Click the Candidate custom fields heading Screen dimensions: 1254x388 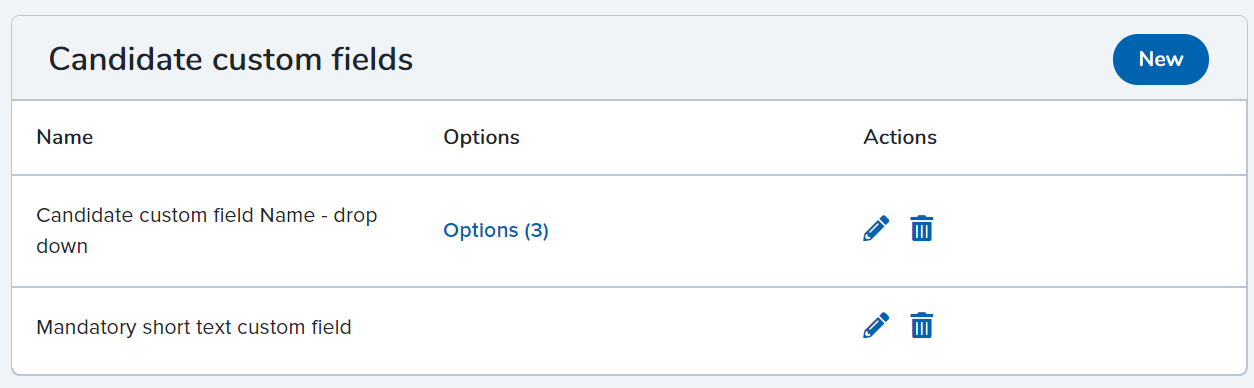(231, 59)
